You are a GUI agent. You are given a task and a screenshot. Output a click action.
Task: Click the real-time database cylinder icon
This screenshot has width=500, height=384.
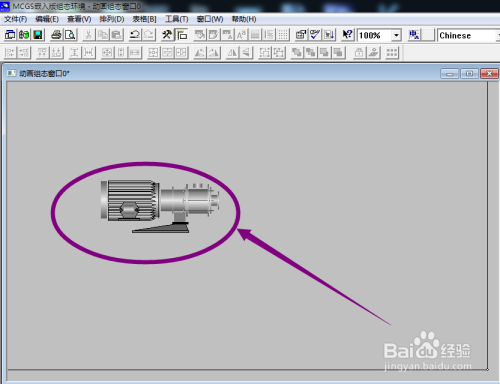pyautogui.click(x=24, y=35)
